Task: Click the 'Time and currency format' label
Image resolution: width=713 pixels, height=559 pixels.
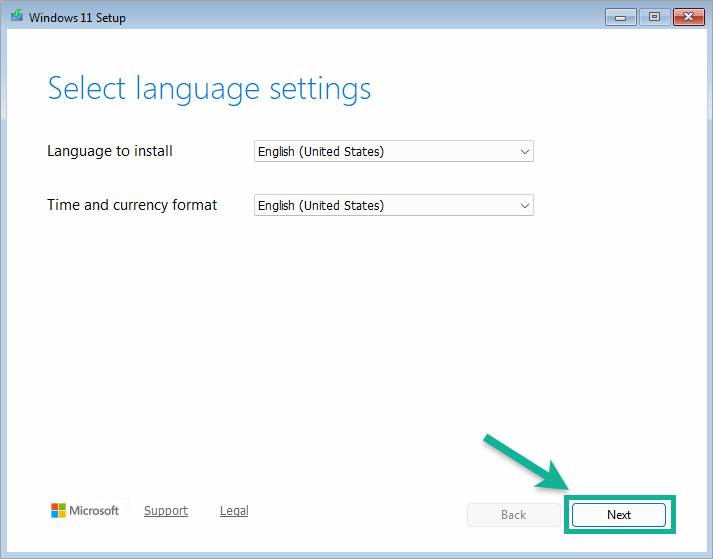Action: pyautogui.click(x=132, y=205)
